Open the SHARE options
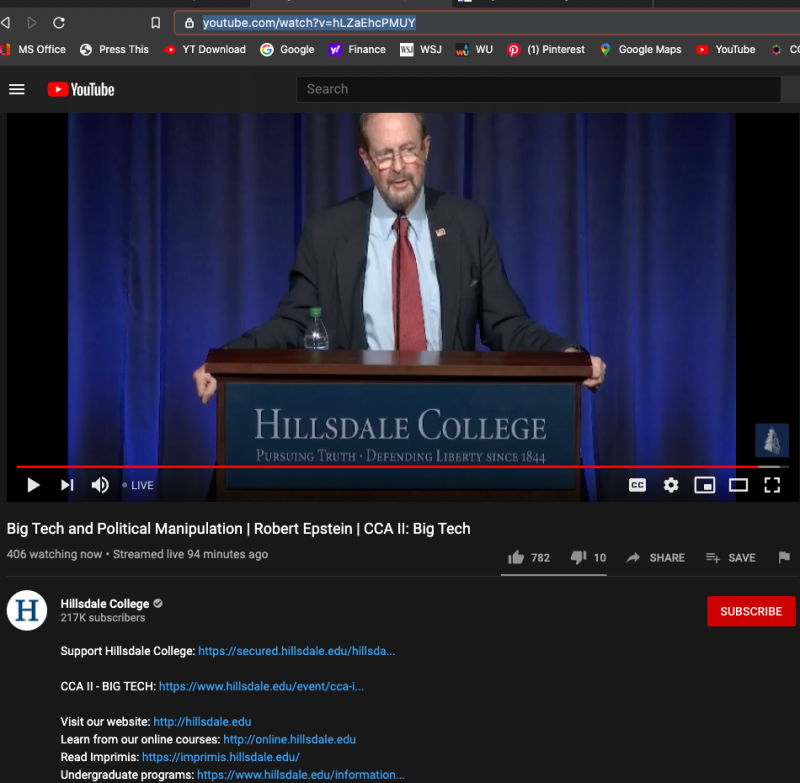Image resolution: width=800 pixels, height=783 pixels. pos(655,557)
